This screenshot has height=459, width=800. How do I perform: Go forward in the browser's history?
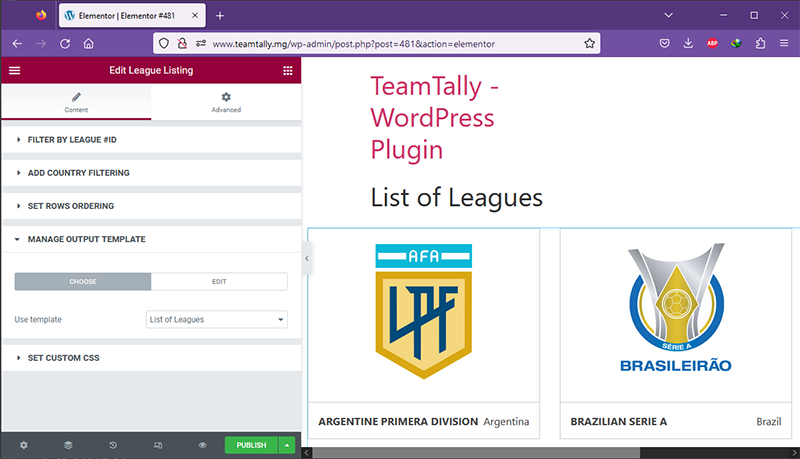point(41,44)
